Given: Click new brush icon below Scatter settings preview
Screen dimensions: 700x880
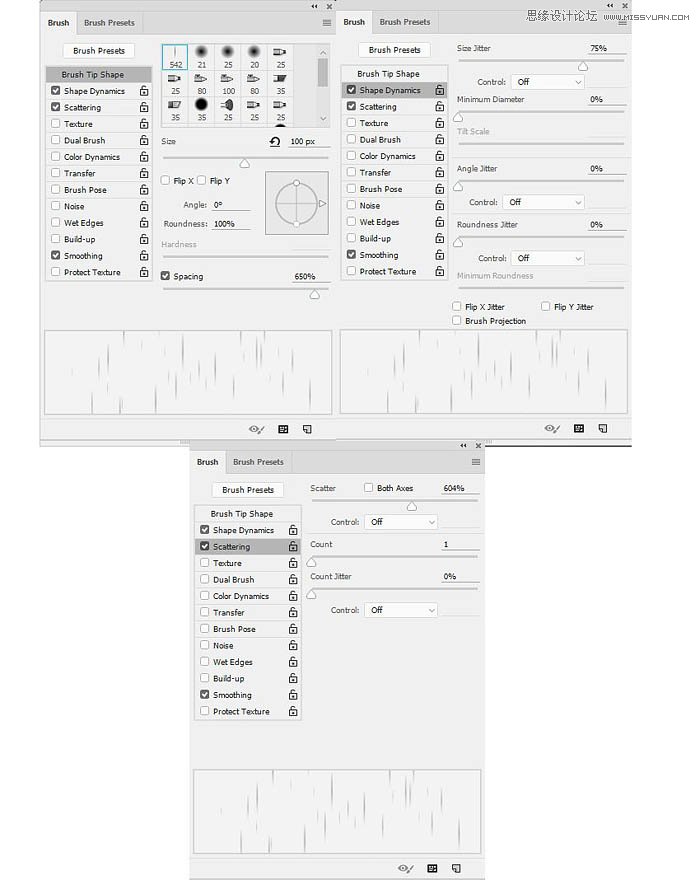Looking at the screenshot, I should click(x=455, y=869).
